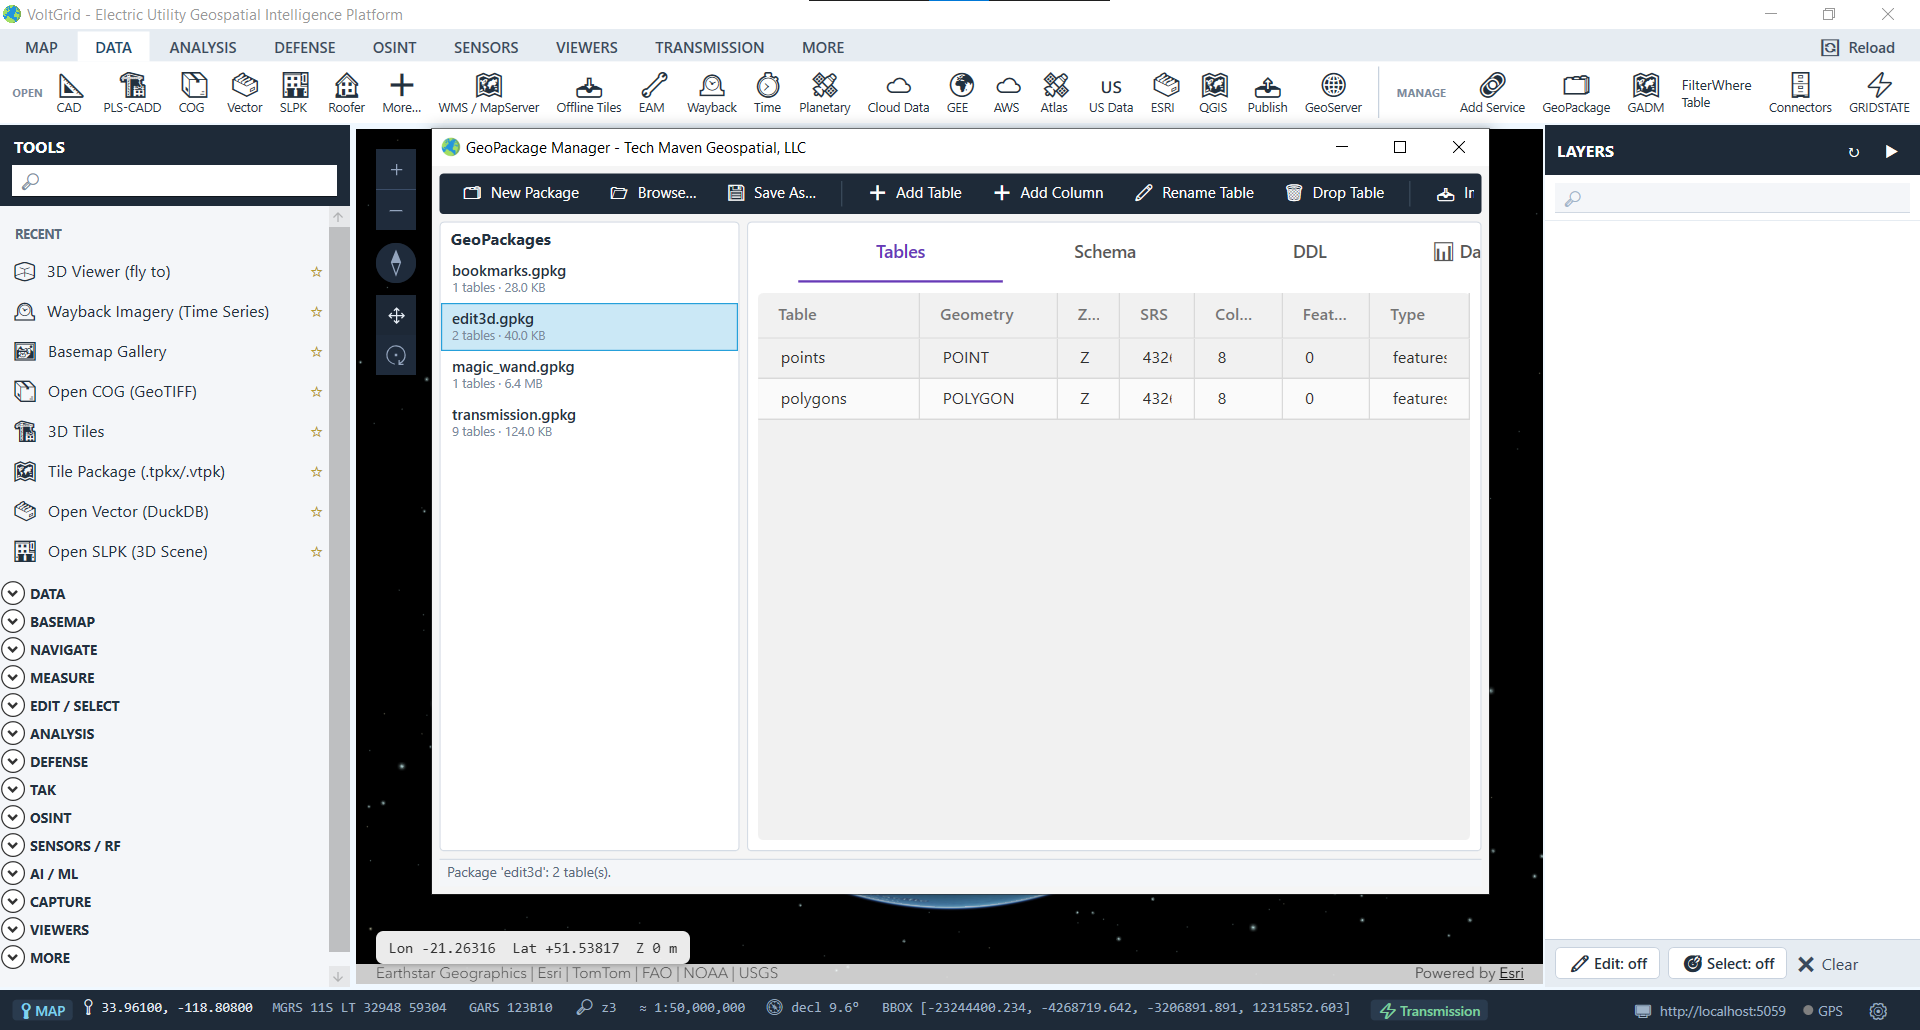
Task: Favorite star for Open Vector (DuckDB)
Action: pyautogui.click(x=316, y=512)
